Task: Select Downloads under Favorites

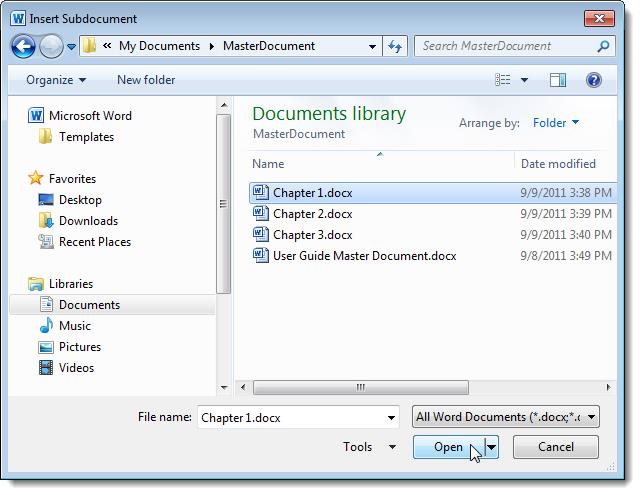Action: click(78, 220)
